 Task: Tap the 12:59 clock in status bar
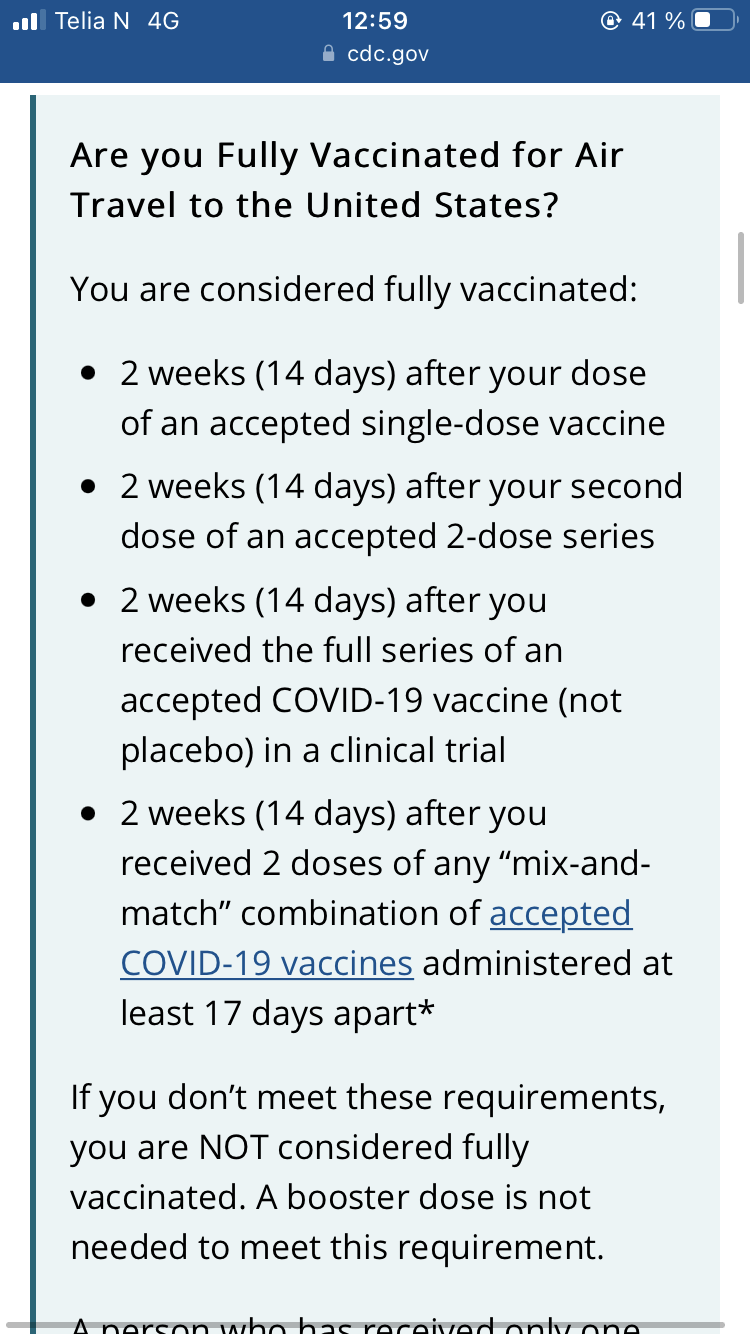pos(375,21)
